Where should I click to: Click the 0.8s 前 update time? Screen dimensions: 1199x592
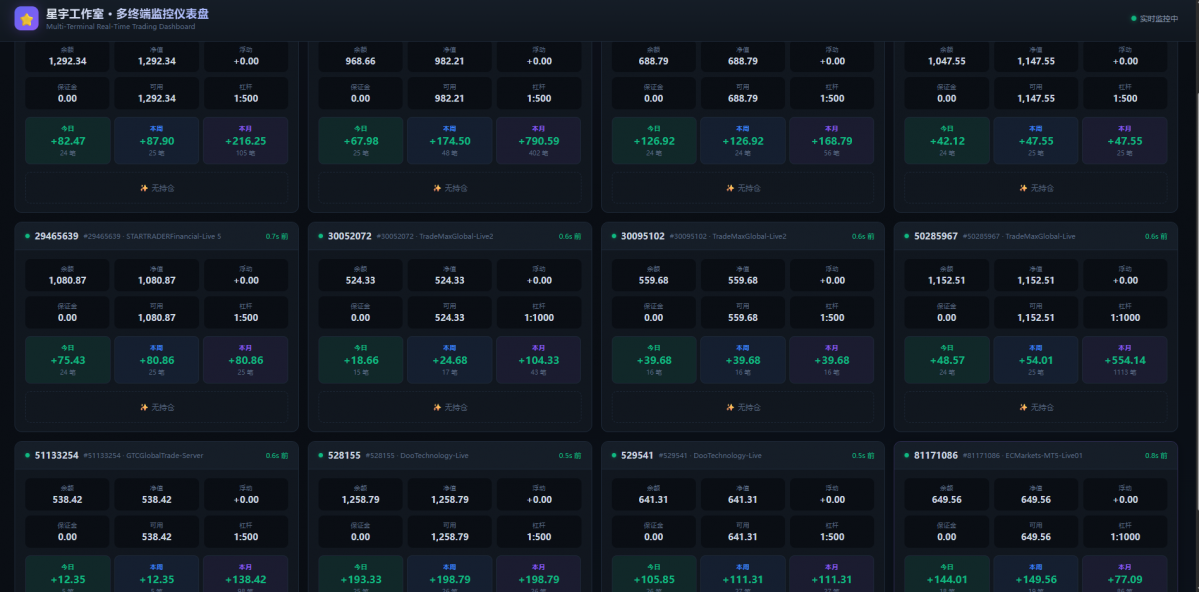click(x=1156, y=456)
